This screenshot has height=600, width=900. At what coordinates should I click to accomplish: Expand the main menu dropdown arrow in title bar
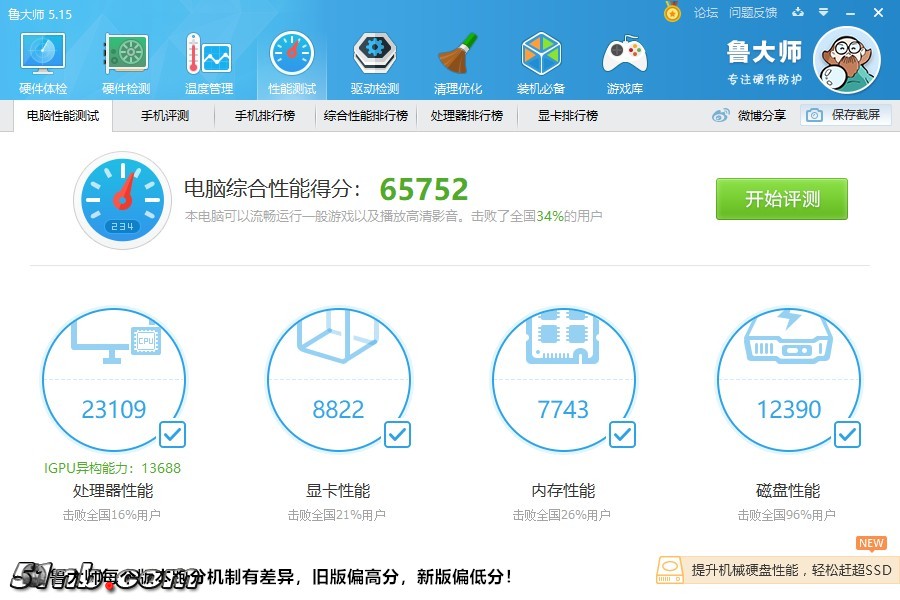(824, 13)
